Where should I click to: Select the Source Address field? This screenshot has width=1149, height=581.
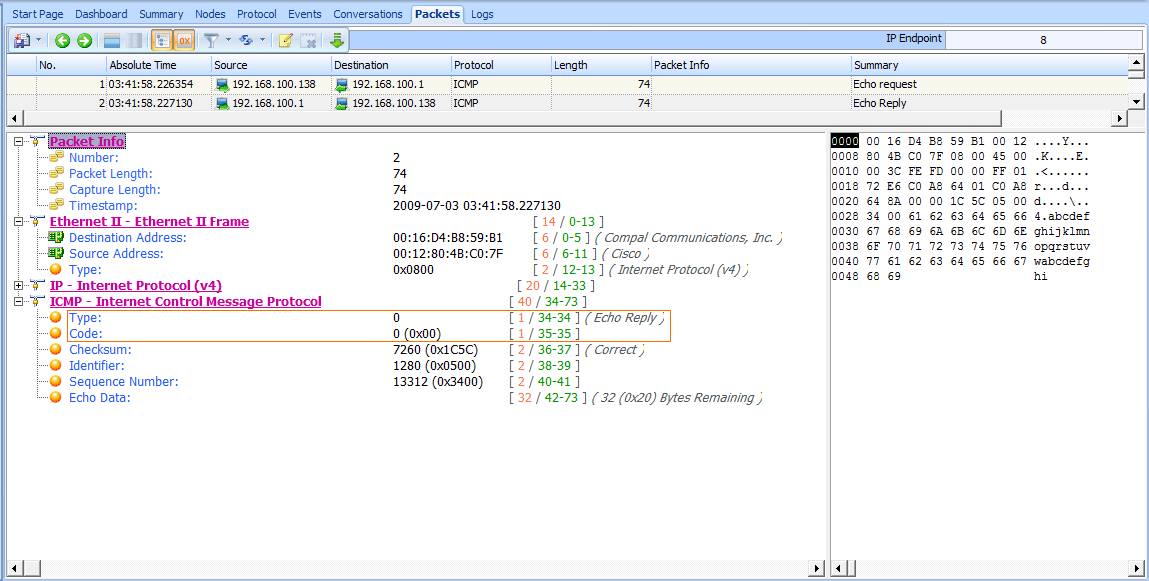116,254
